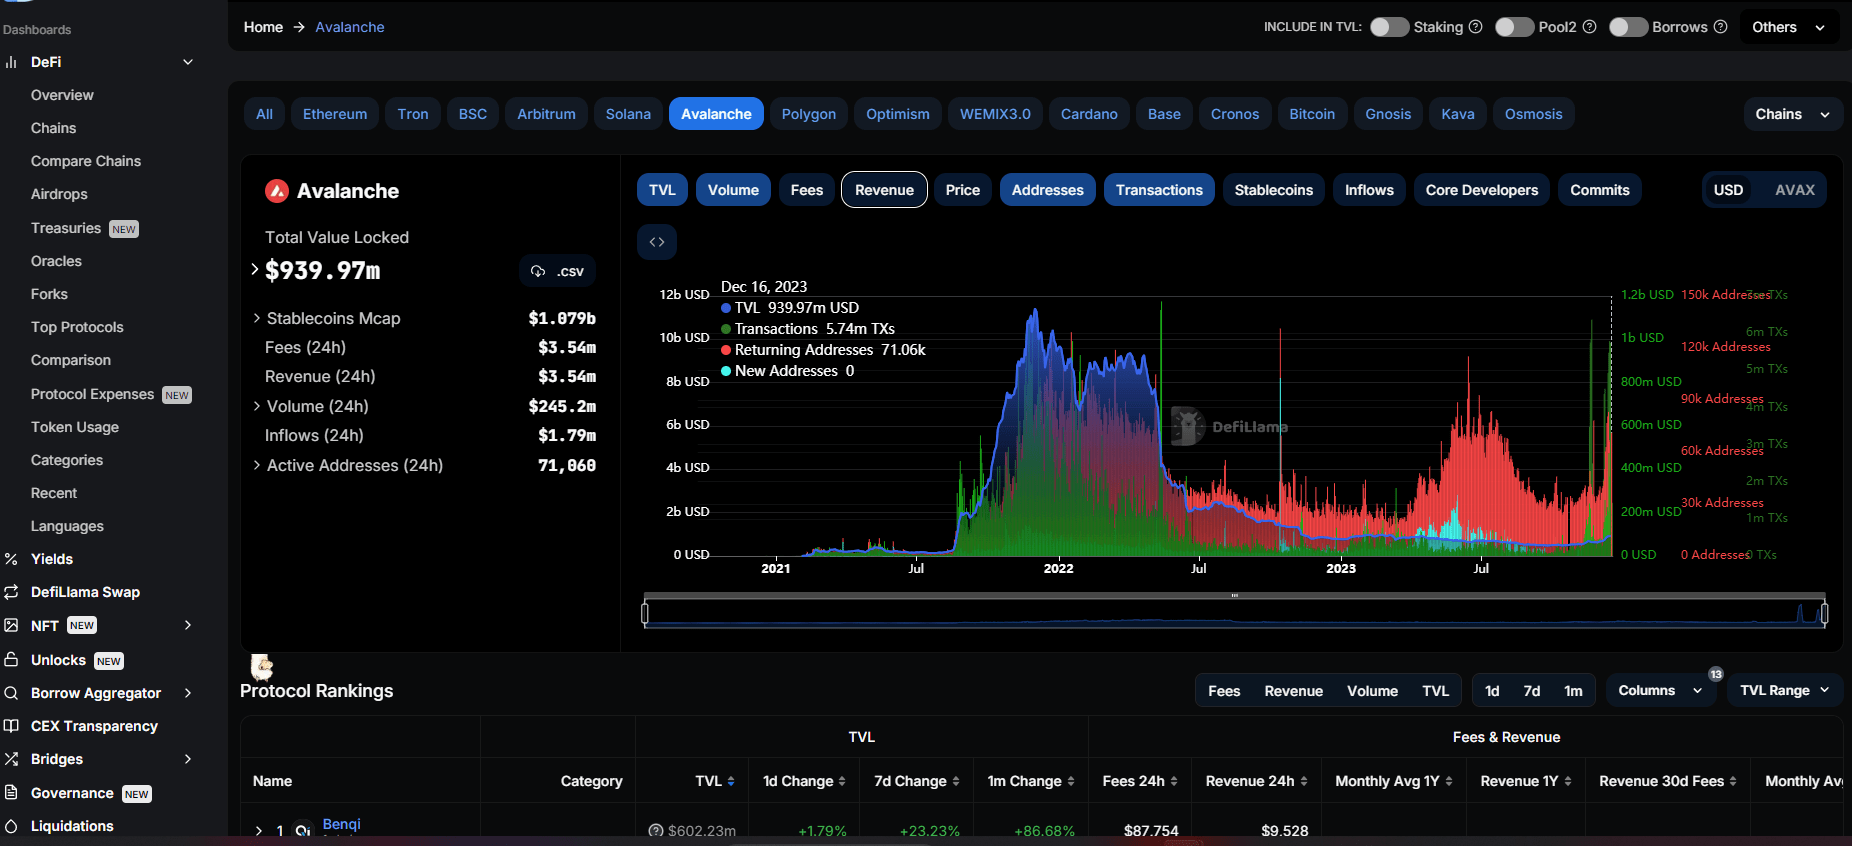Screen dimensions: 1852x846
Task: Click the Fees 24h sort icon
Action: [x=1174, y=781]
